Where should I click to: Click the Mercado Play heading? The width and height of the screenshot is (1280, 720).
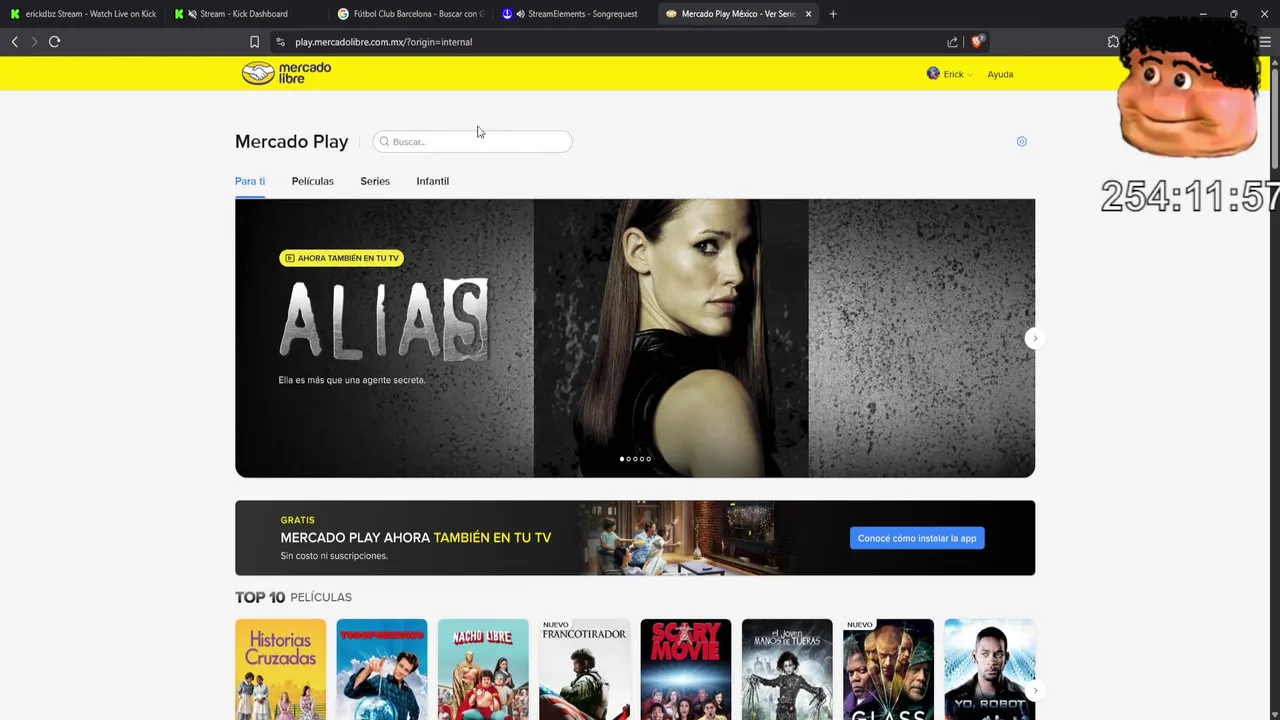(292, 142)
